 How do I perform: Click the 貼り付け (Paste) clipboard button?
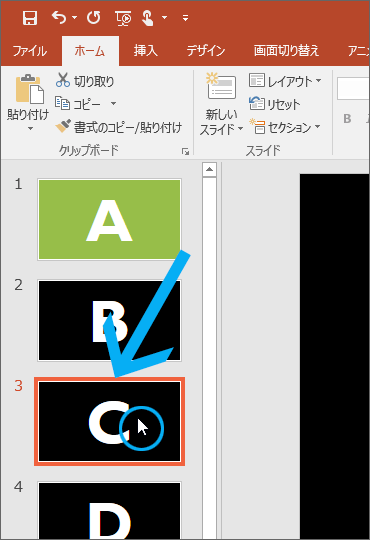click(x=28, y=103)
